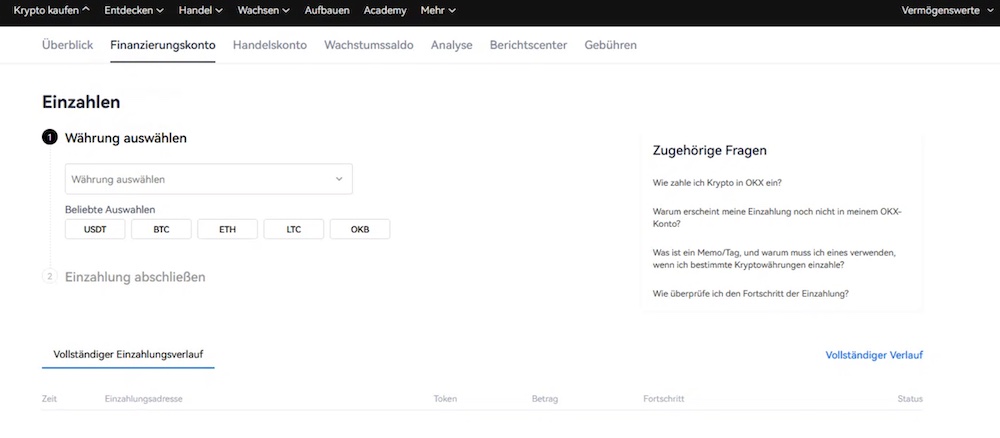The height and width of the screenshot is (438, 1000).
Task: Click the Token column header
Action: pyautogui.click(x=445, y=399)
